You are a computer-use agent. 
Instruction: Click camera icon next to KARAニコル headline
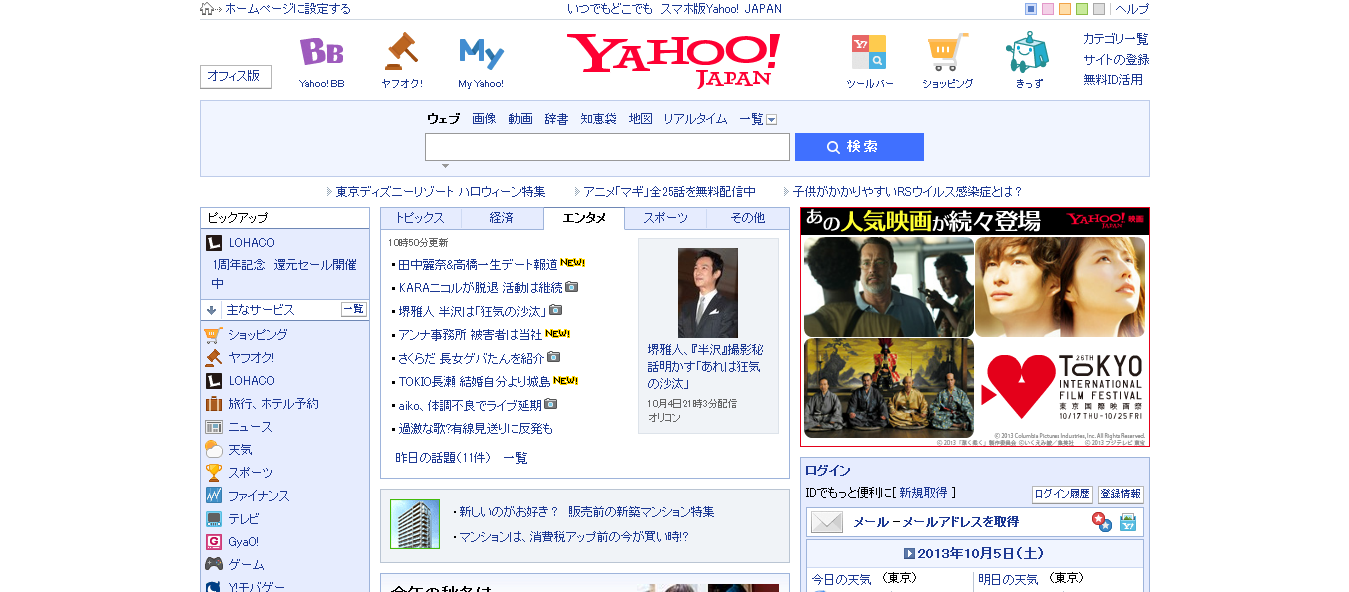(x=572, y=287)
